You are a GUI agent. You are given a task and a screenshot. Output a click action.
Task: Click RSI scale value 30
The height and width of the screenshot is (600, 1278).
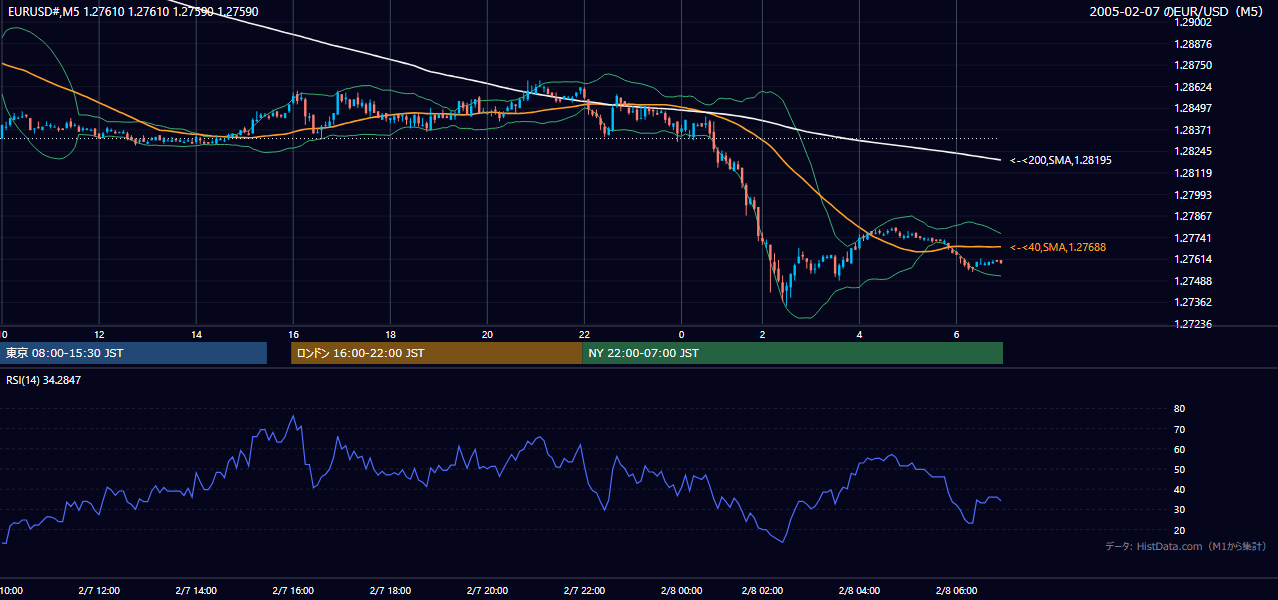point(1179,509)
